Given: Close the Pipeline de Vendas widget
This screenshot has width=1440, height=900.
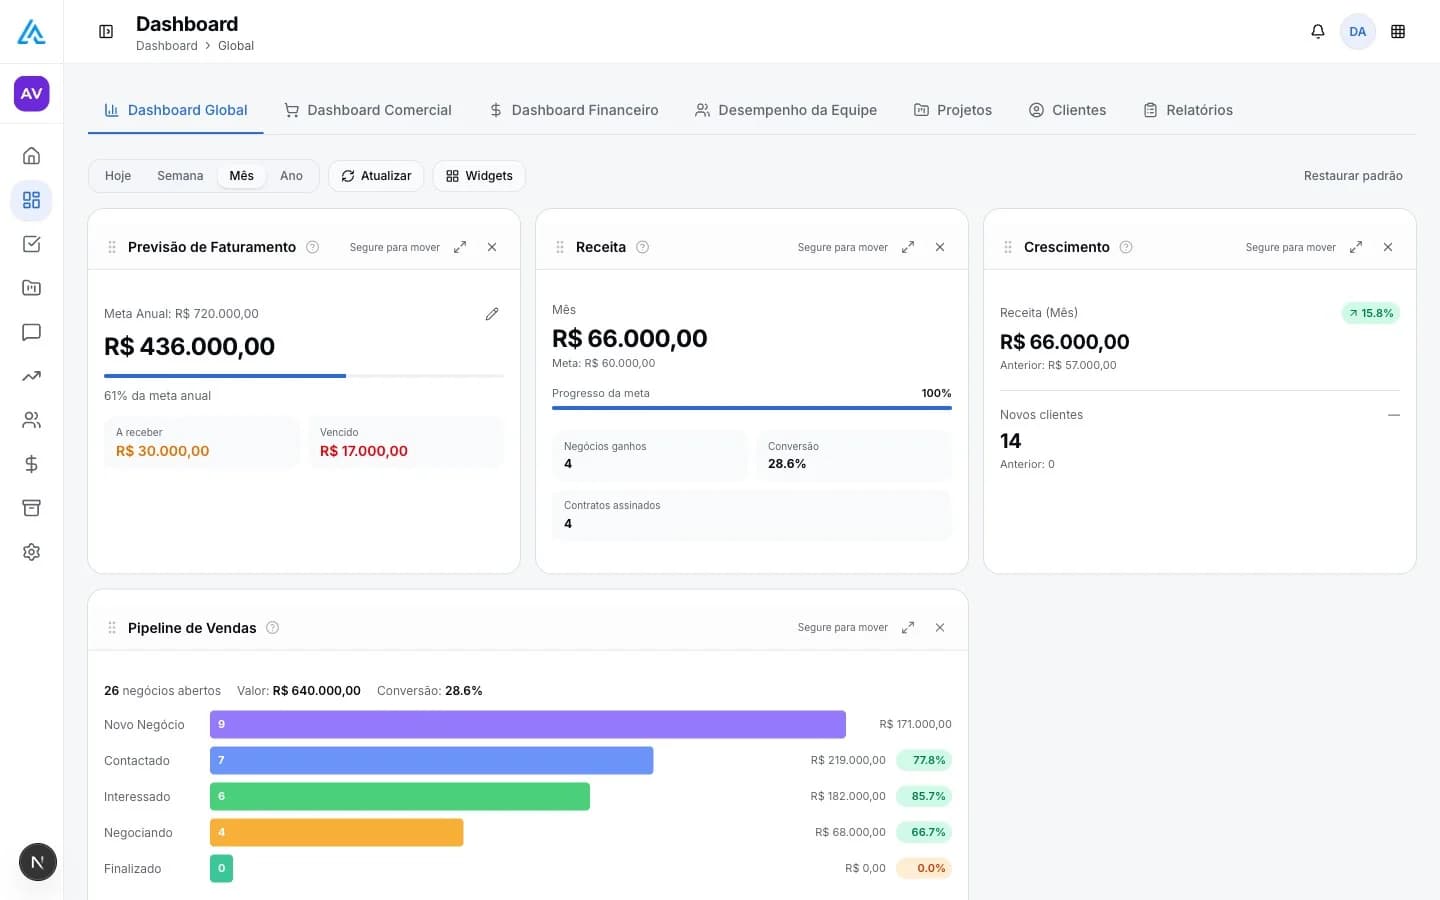Looking at the screenshot, I should tap(940, 628).
